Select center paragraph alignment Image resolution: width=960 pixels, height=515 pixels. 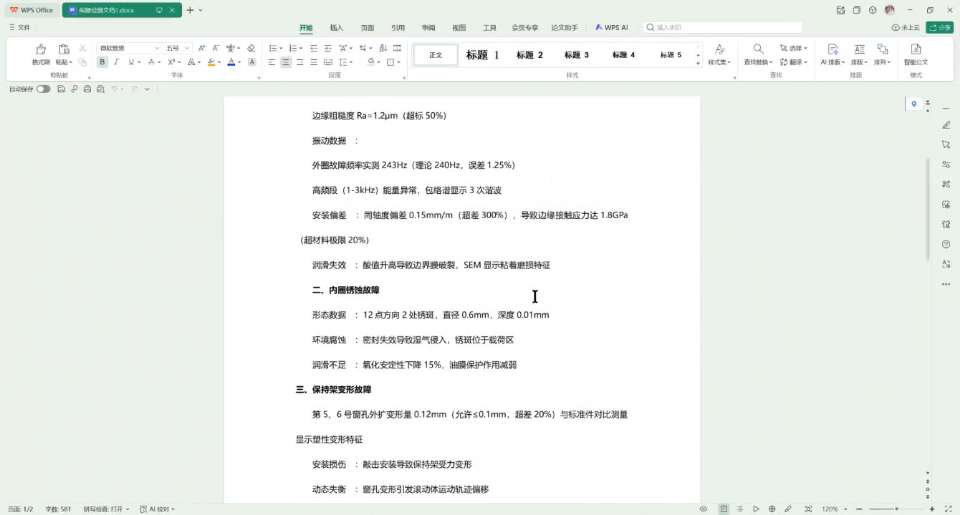[286, 62]
